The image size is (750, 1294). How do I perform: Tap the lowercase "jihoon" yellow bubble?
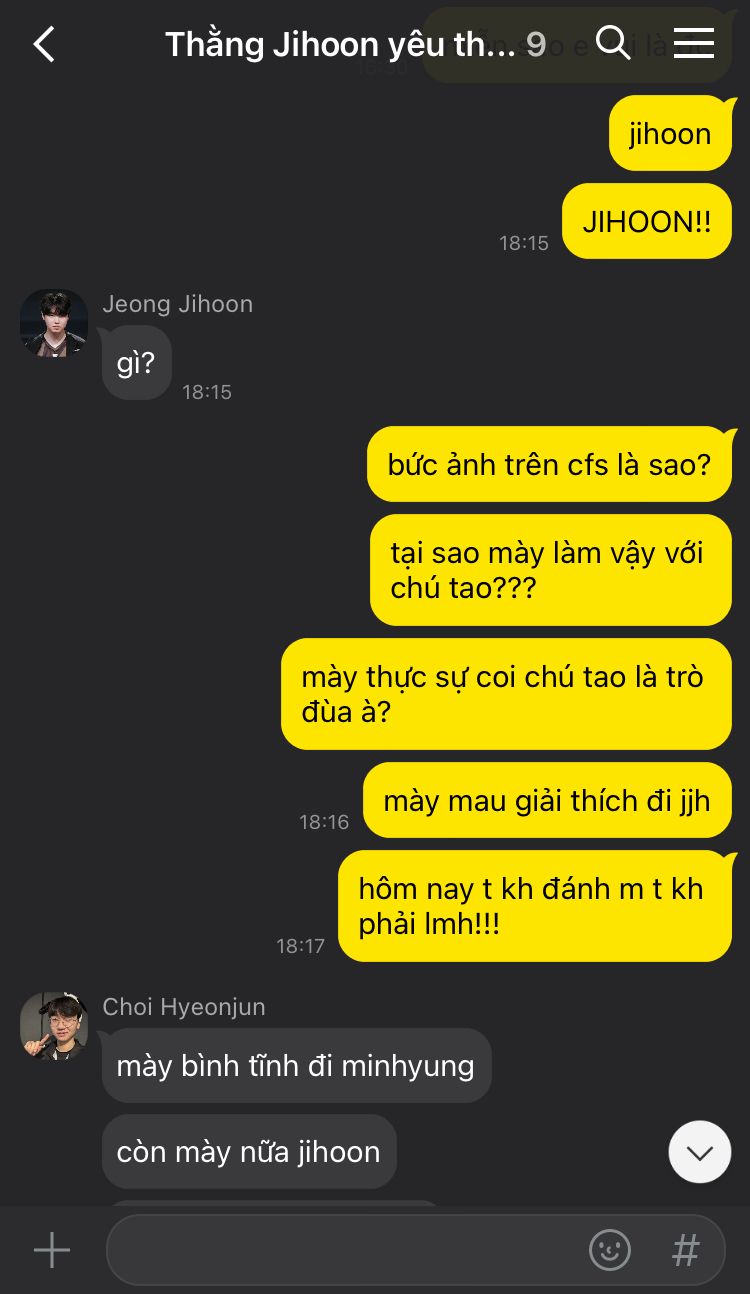pyautogui.click(x=670, y=134)
